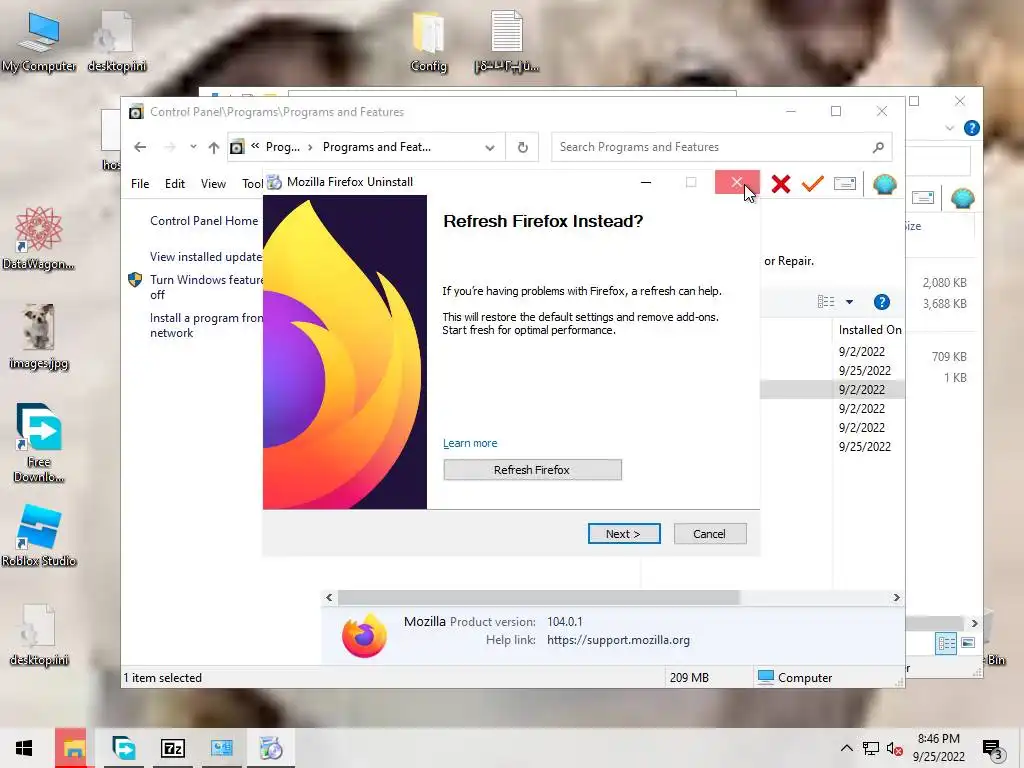Refresh the Programs and Features list
The image size is (1024, 768).
522,148
